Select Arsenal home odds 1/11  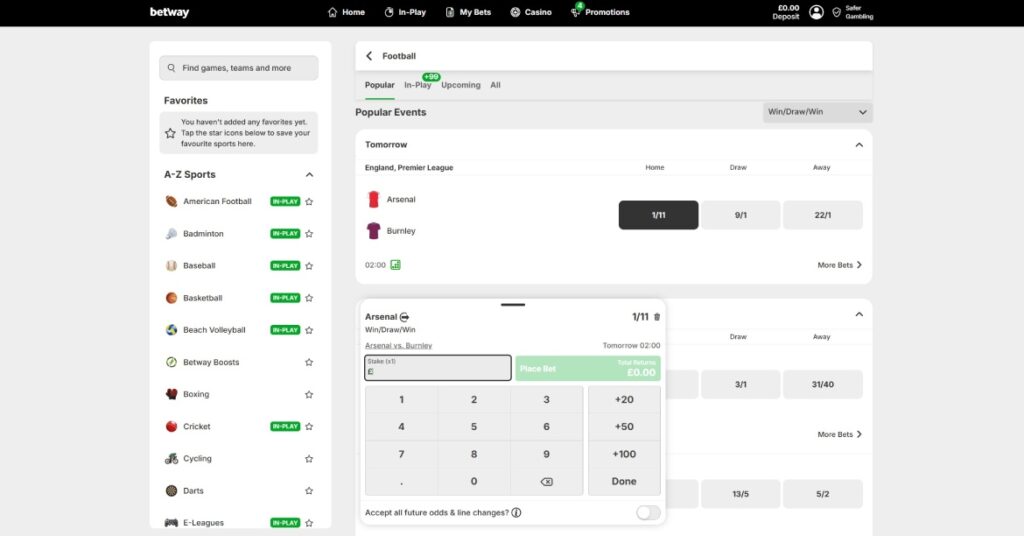point(658,215)
